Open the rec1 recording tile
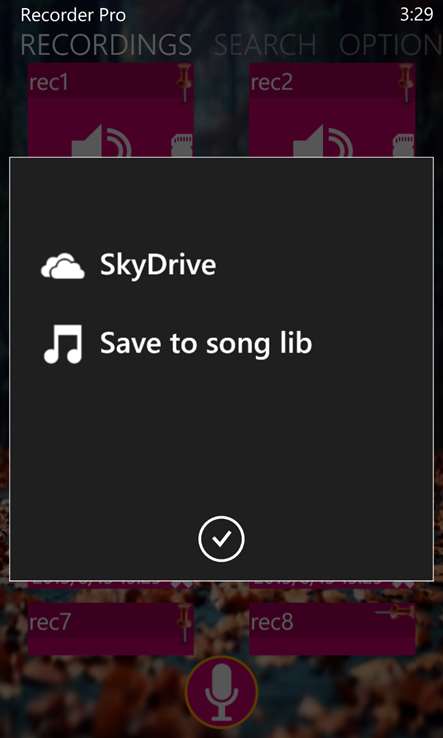 click(x=111, y=110)
